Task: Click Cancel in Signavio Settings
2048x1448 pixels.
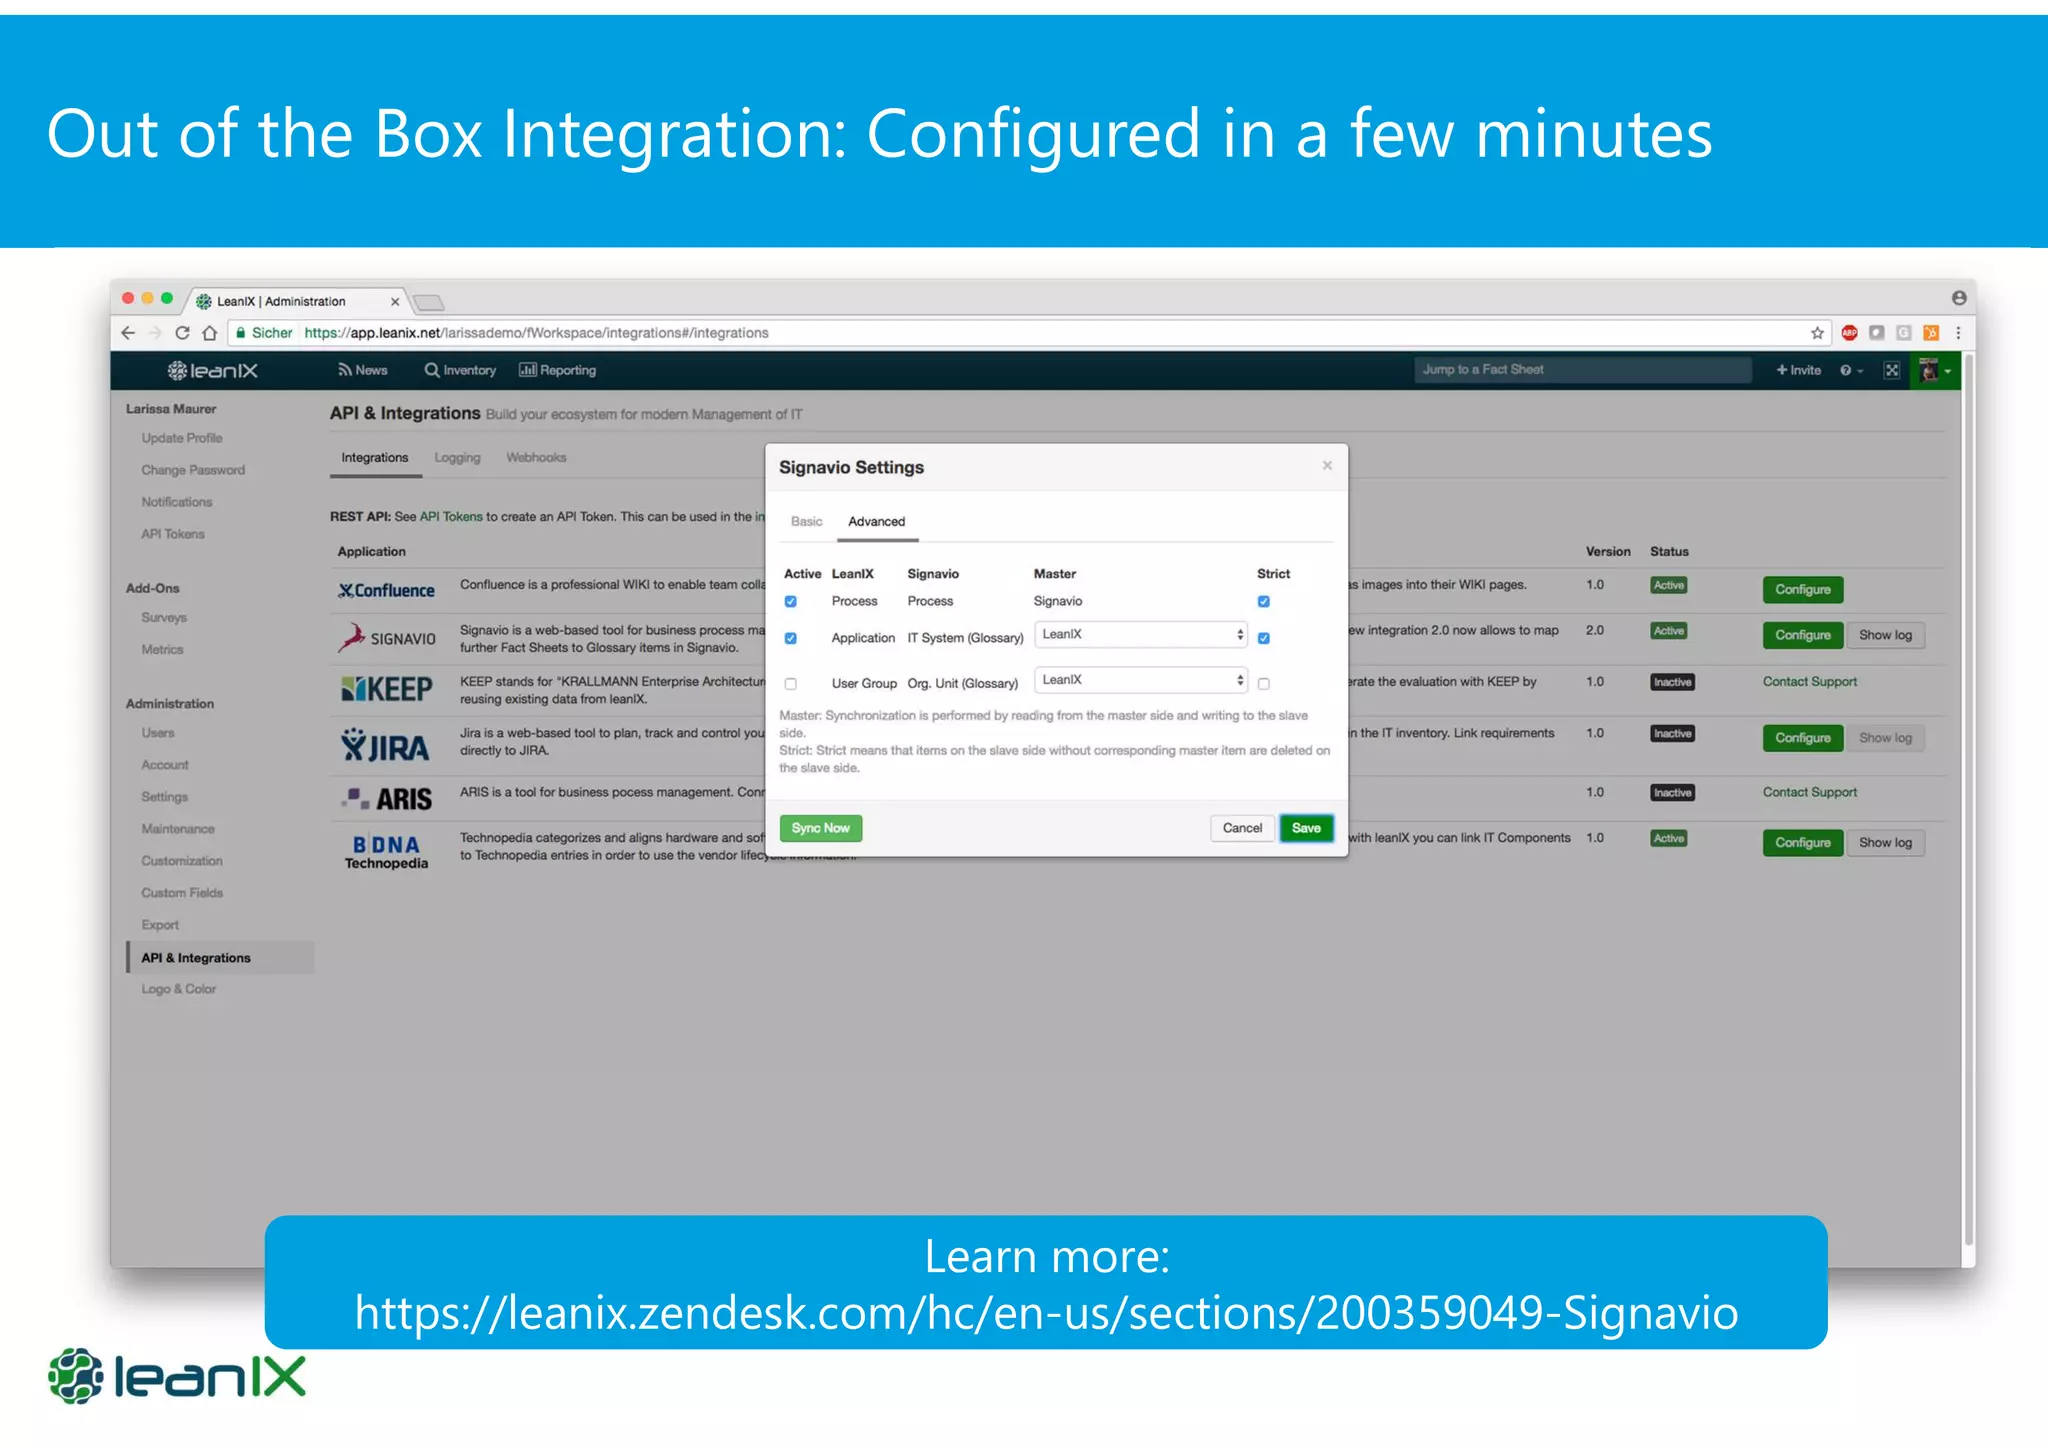Action: coord(1242,828)
